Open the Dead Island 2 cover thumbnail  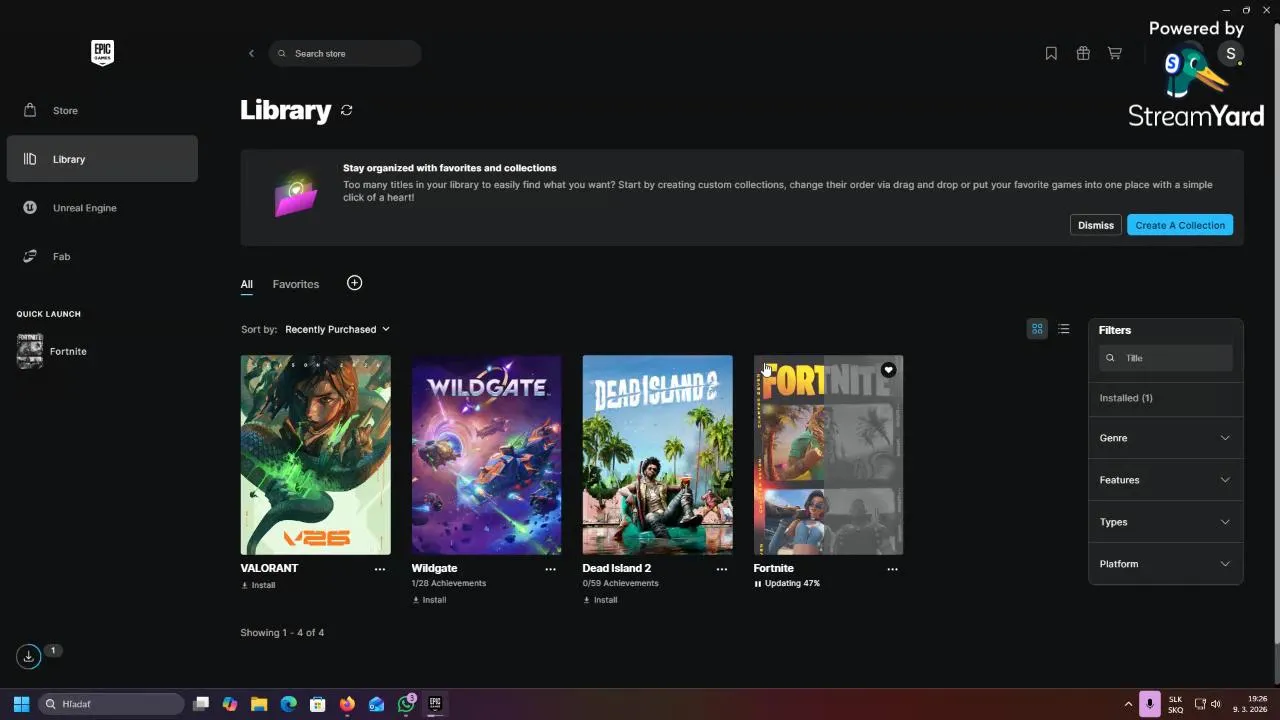(657, 455)
